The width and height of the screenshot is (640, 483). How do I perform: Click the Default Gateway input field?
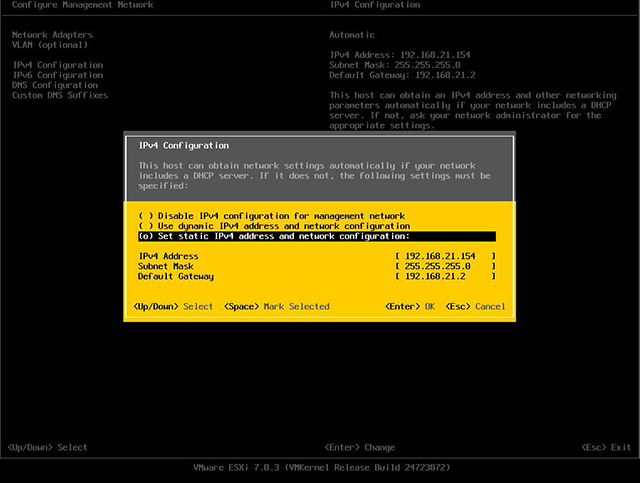tap(445, 276)
